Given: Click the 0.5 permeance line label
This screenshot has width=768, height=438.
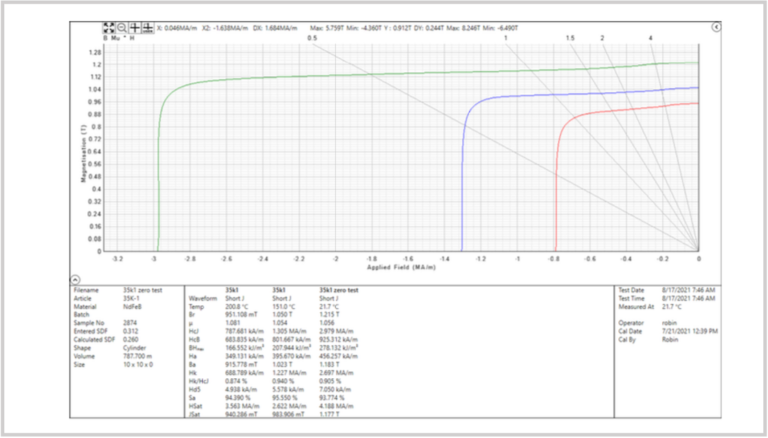Looking at the screenshot, I should point(311,38).
